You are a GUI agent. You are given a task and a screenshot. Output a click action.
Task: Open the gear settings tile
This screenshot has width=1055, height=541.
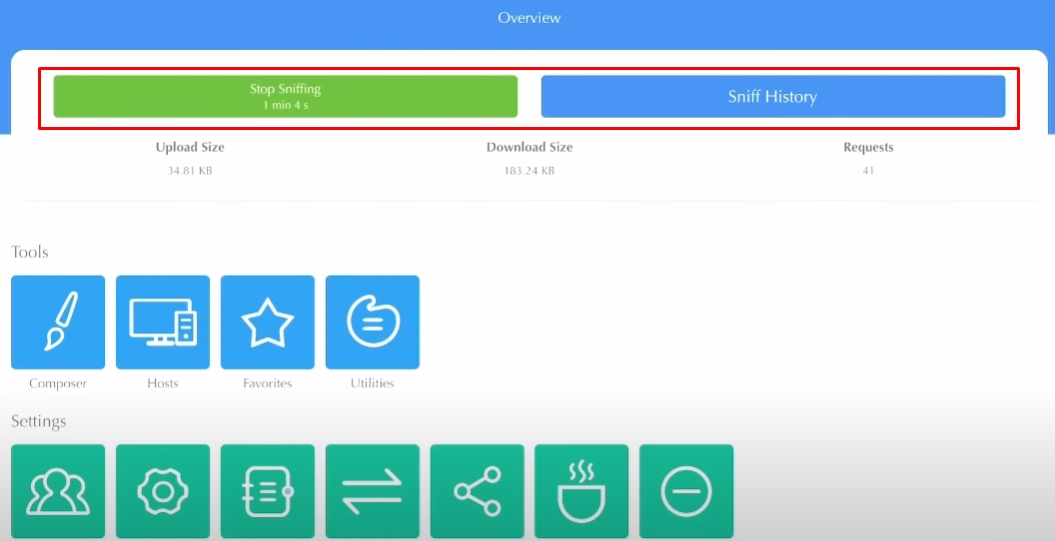point(162,491)
